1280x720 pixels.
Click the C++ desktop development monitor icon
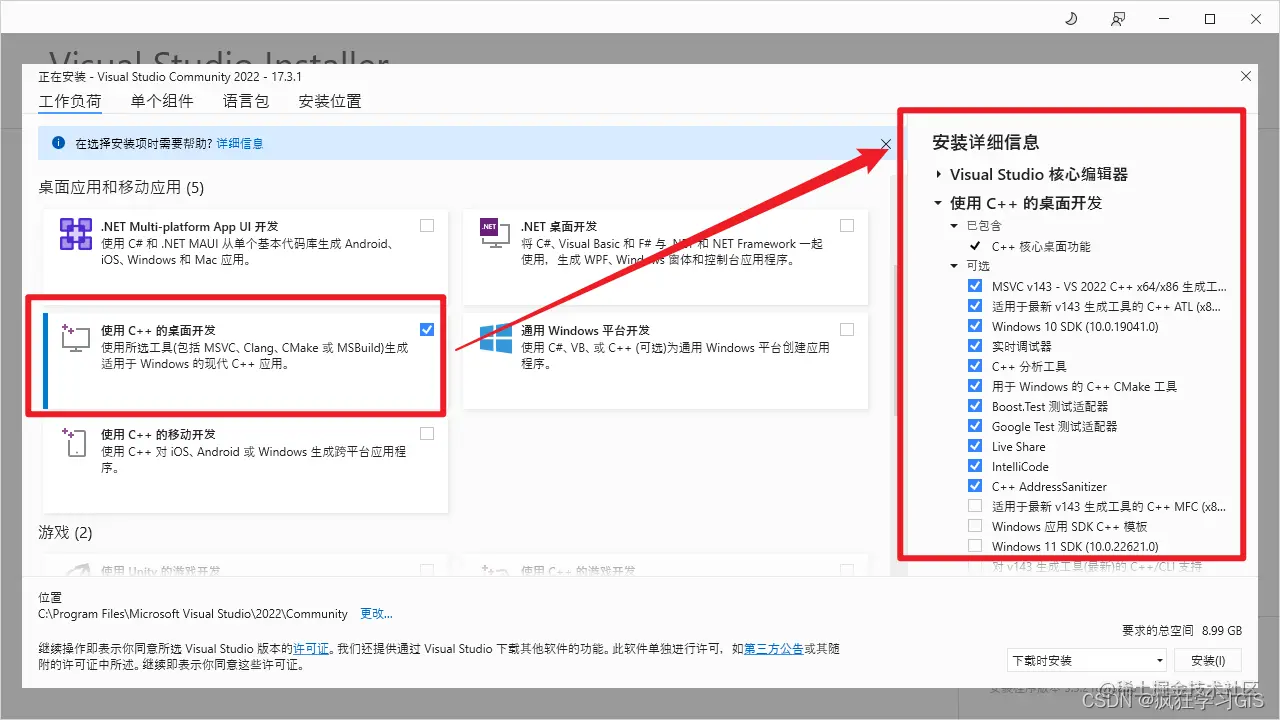76,338
